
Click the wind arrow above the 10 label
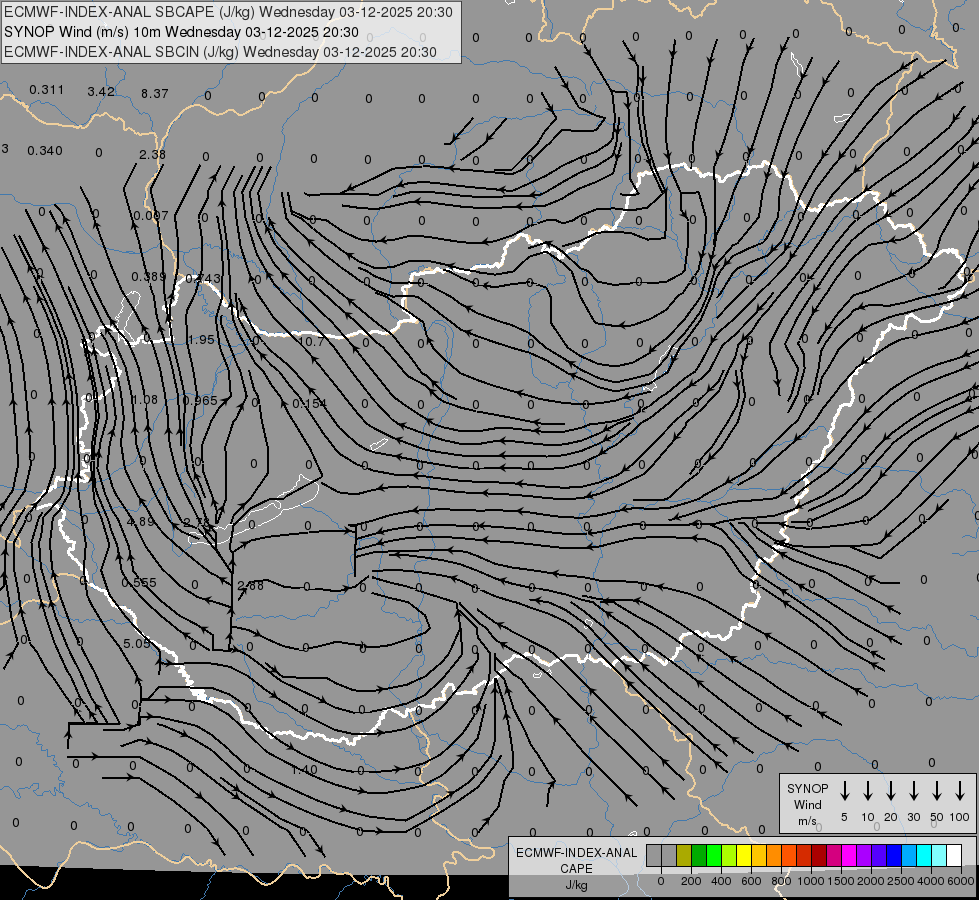pos(867,790)
